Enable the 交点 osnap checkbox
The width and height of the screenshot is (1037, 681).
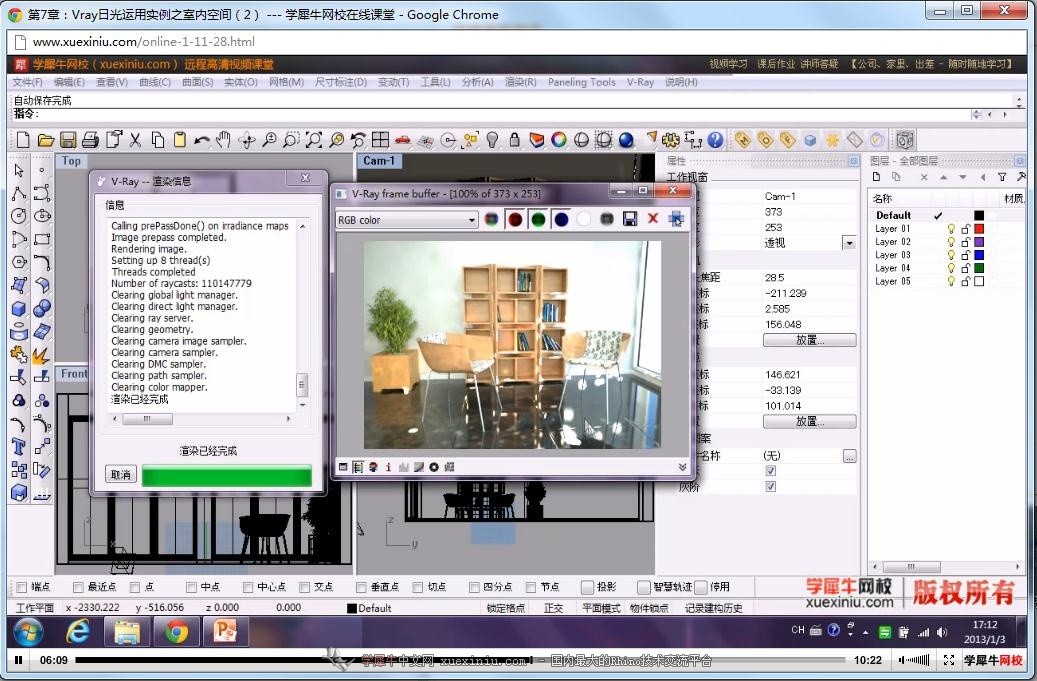305,587
